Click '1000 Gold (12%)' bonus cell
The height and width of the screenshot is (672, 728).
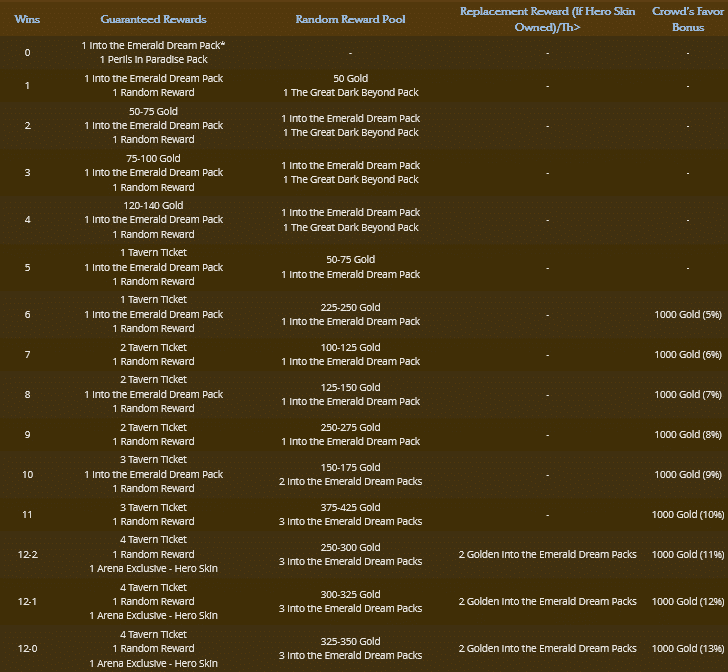(688, 601)
